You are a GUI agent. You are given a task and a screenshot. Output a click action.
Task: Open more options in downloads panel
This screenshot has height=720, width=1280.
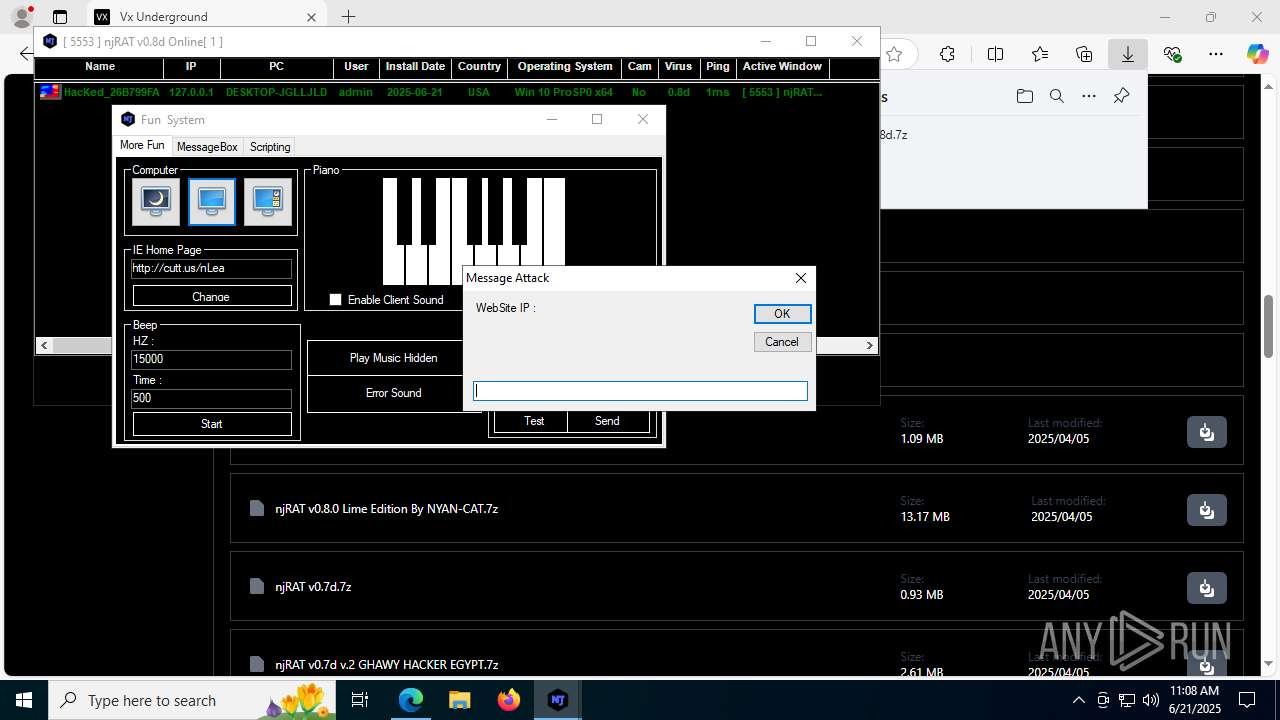pyautogui.click(x=1089, y=96)
